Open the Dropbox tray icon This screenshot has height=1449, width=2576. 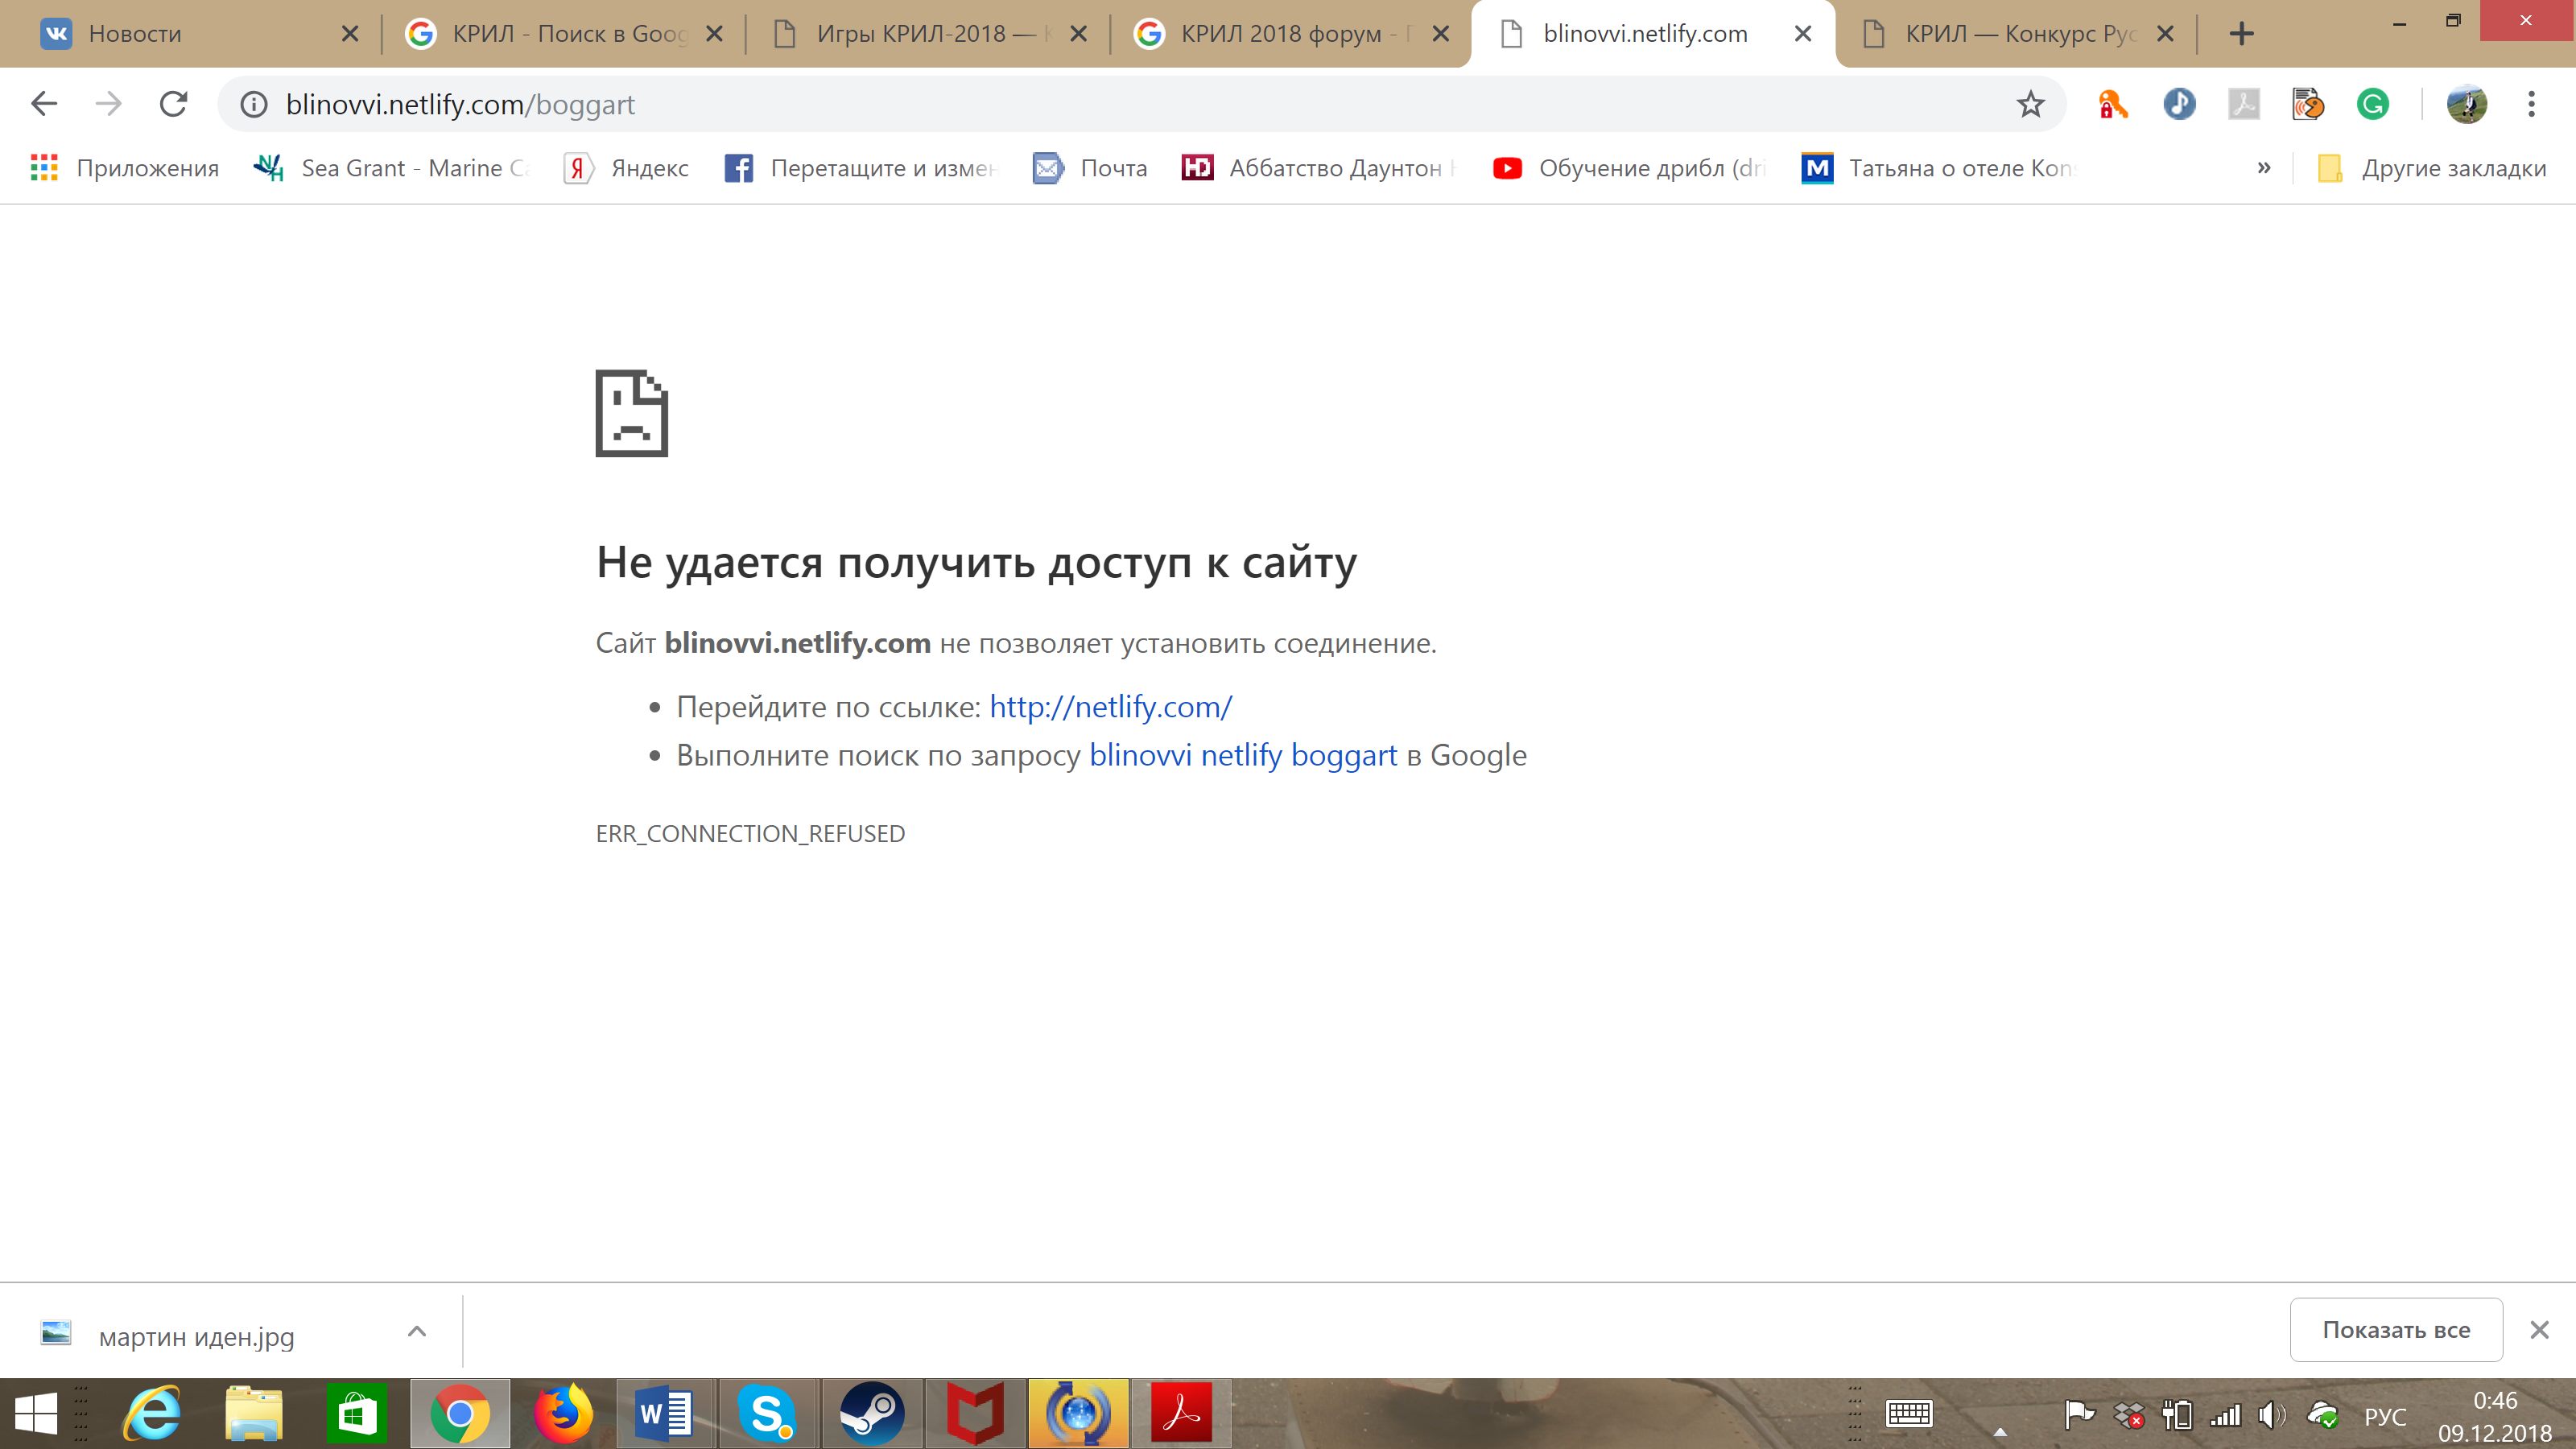(x=2129, y=1415)
